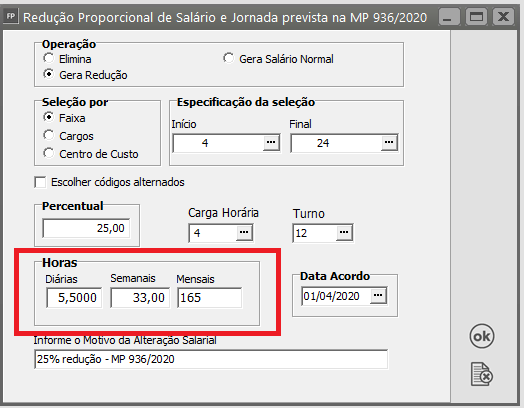
Task: Click the Motivo da Alteração Salarial field
Action: click(x=211, y=359)
